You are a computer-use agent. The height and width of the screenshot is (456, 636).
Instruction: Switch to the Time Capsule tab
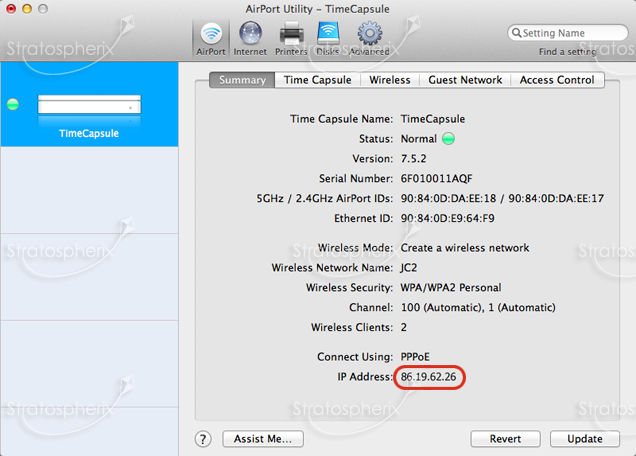coord(318,80)
